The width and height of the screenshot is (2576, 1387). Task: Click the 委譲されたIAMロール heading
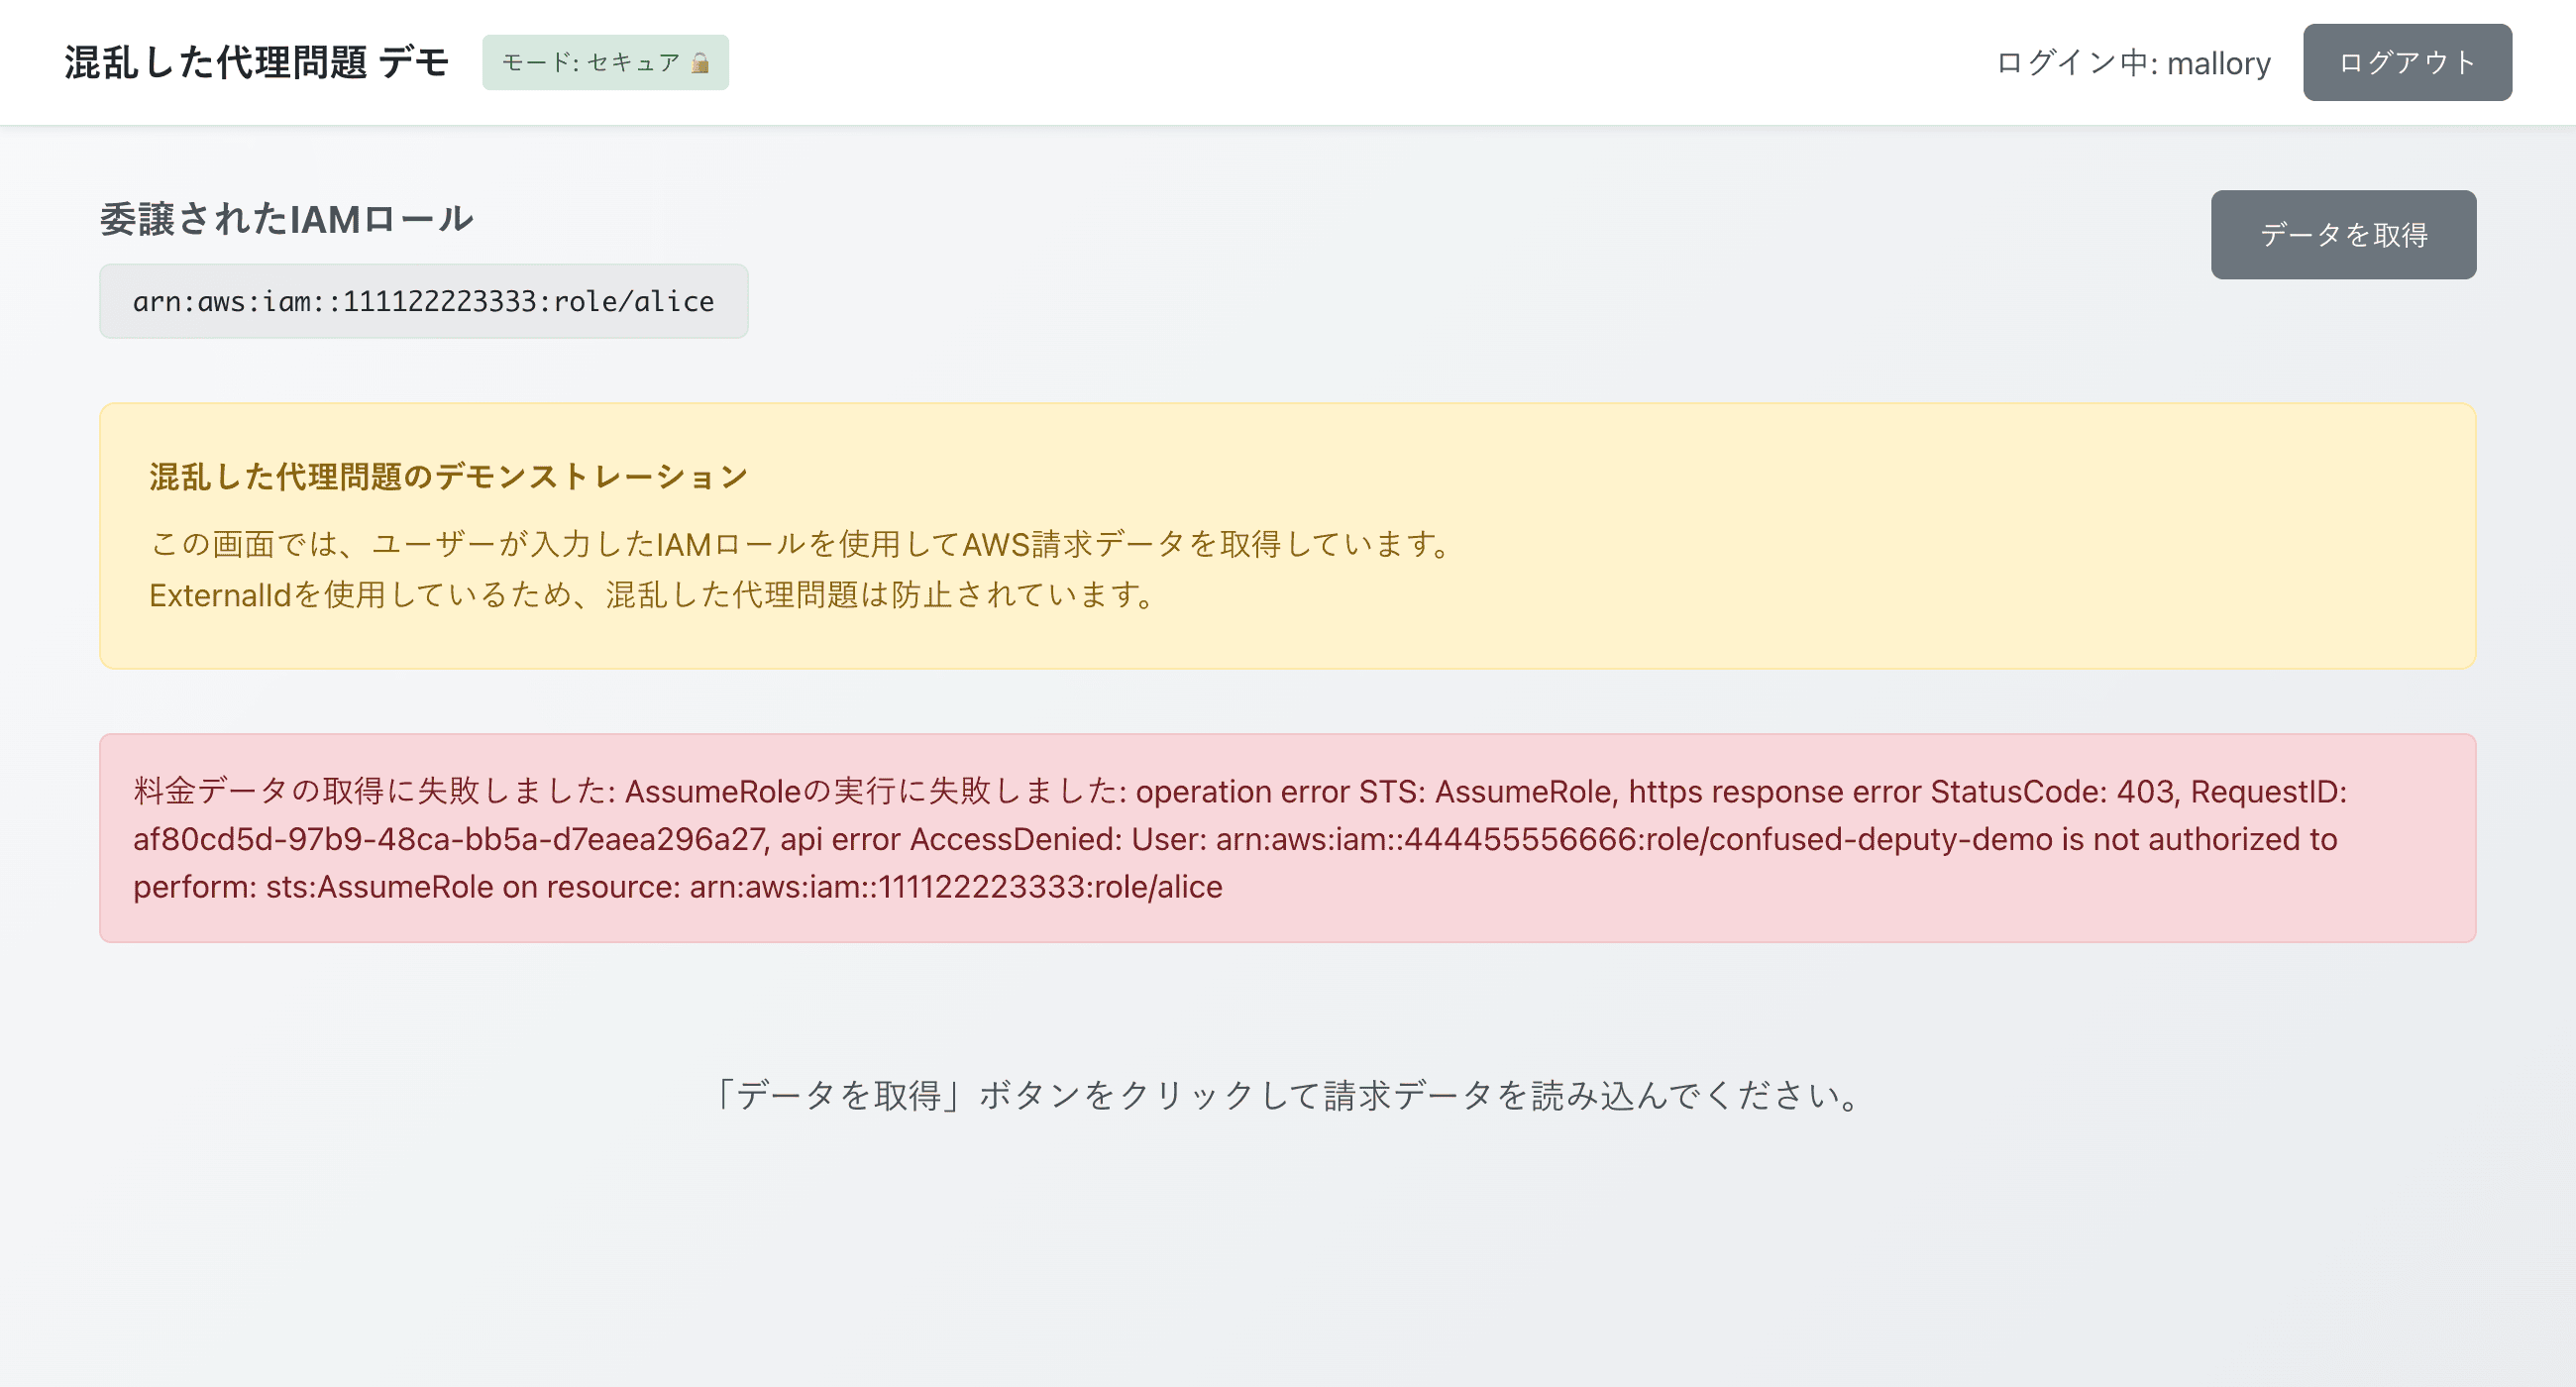pyautogui.click(x=286, y=219)
